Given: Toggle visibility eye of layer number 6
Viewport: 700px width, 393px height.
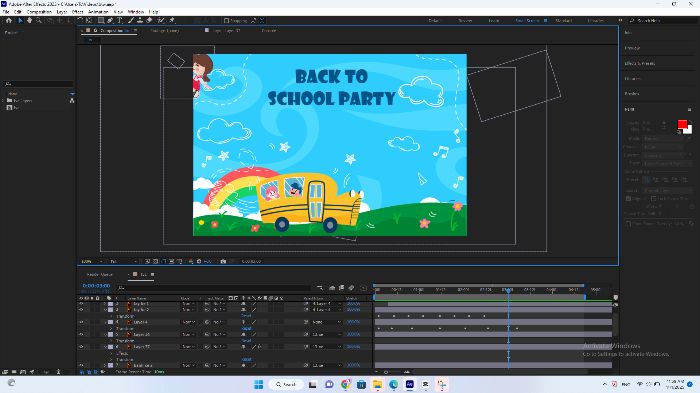Looking at the screenshot, I should (x=81, y=347).
